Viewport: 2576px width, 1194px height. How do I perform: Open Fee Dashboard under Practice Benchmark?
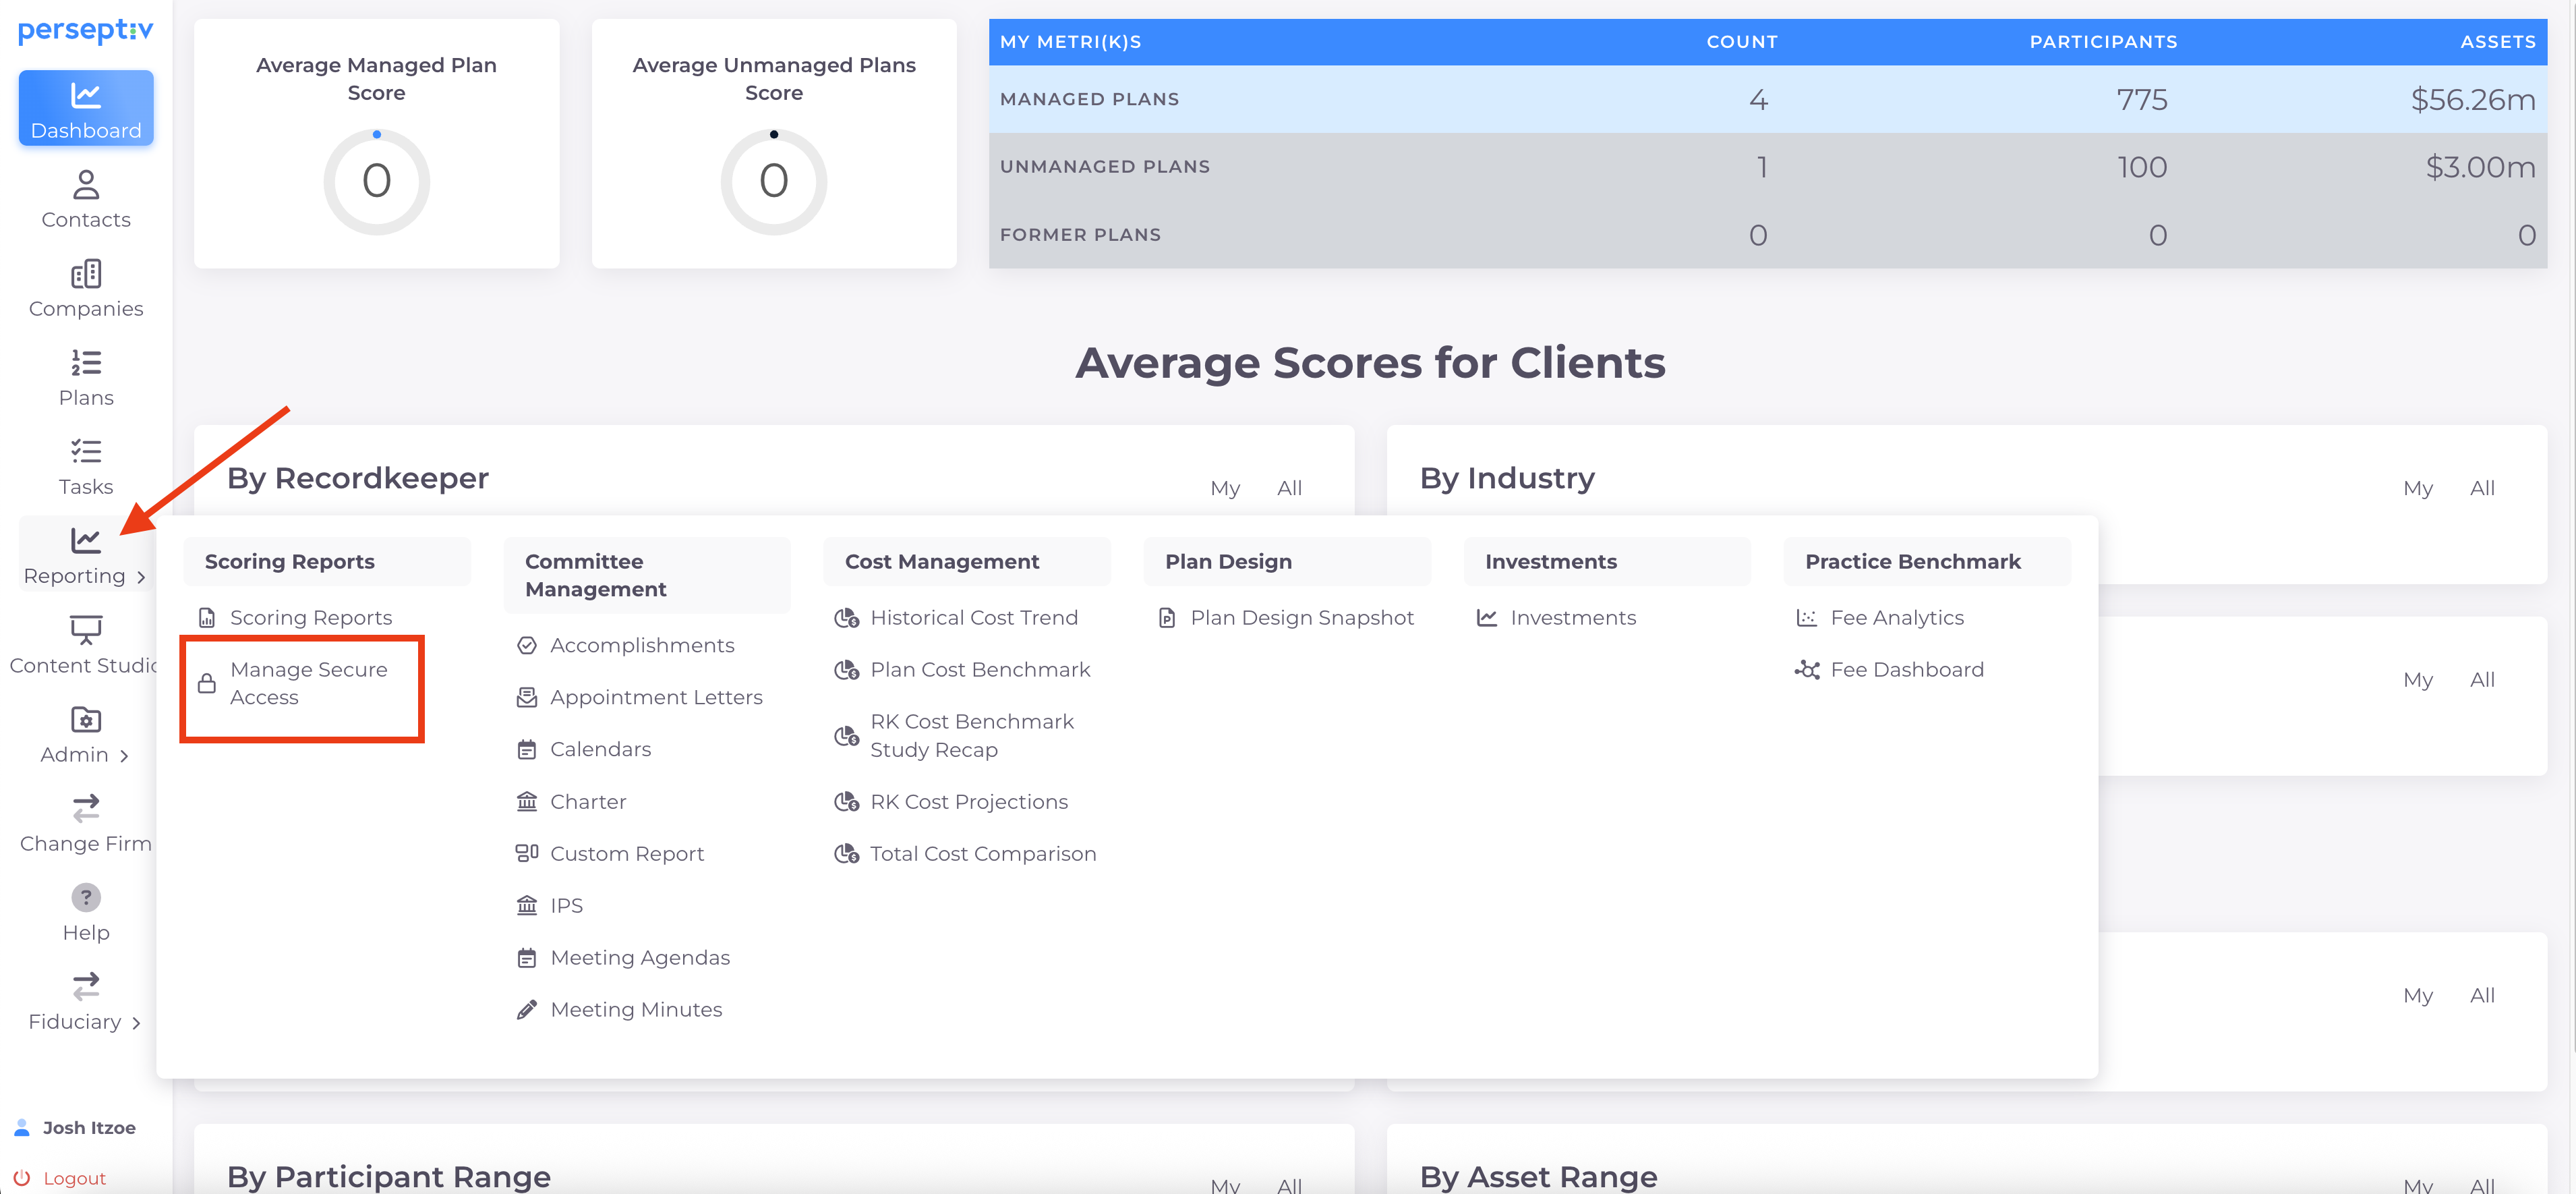click(1906, 670)
